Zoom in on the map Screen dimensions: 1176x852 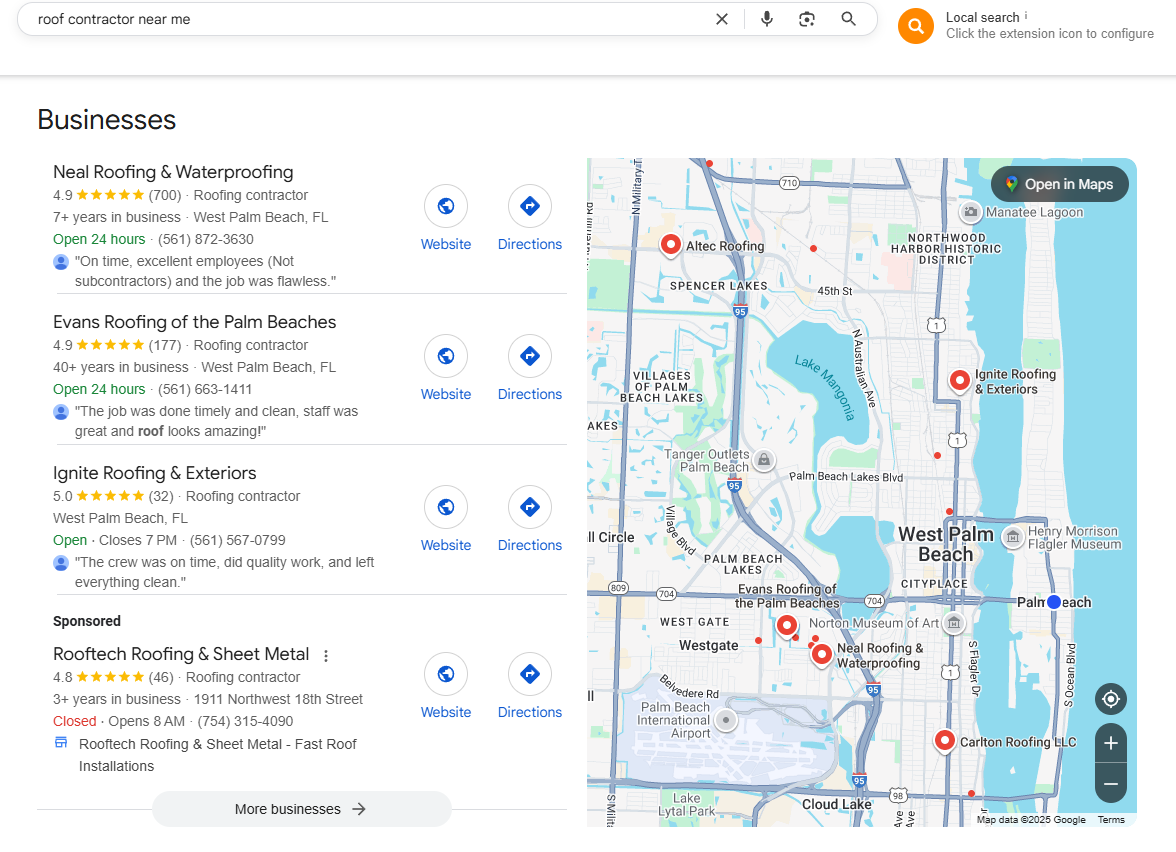(x=1110, y=743)
